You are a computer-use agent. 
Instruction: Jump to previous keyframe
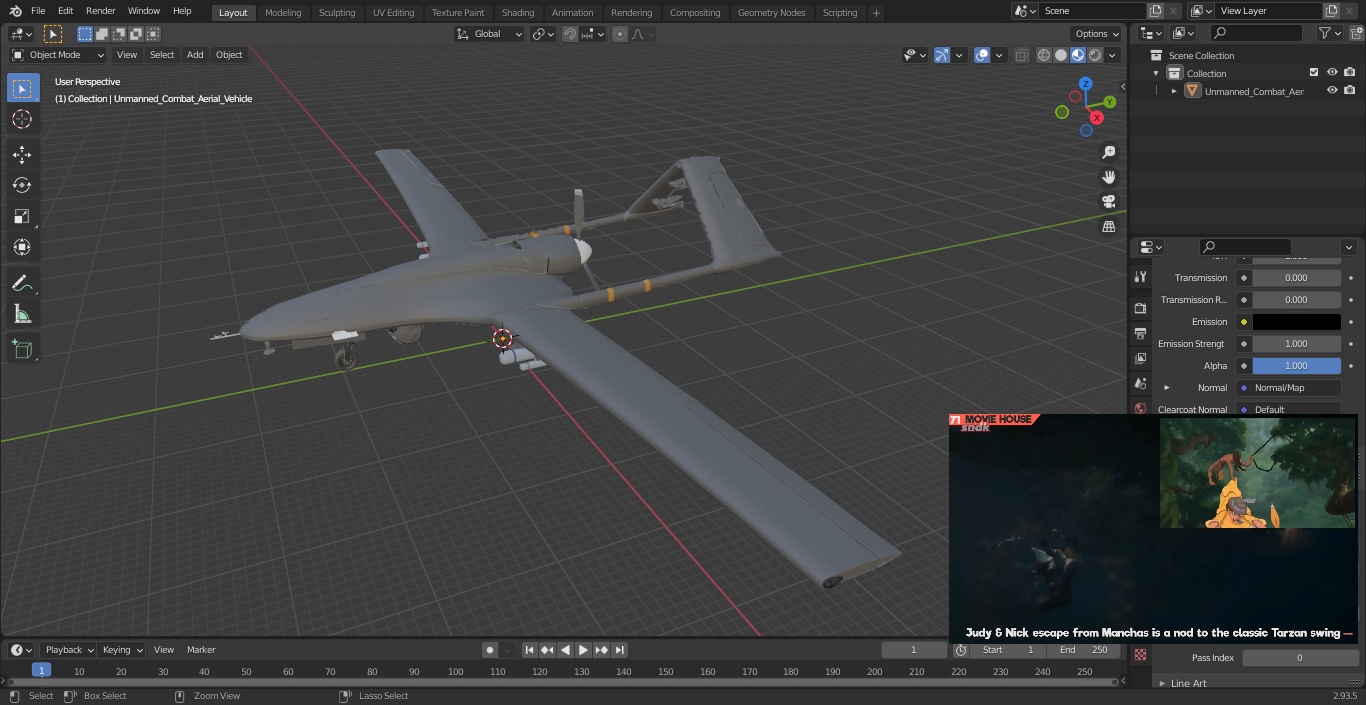click(x=548, y=650)
